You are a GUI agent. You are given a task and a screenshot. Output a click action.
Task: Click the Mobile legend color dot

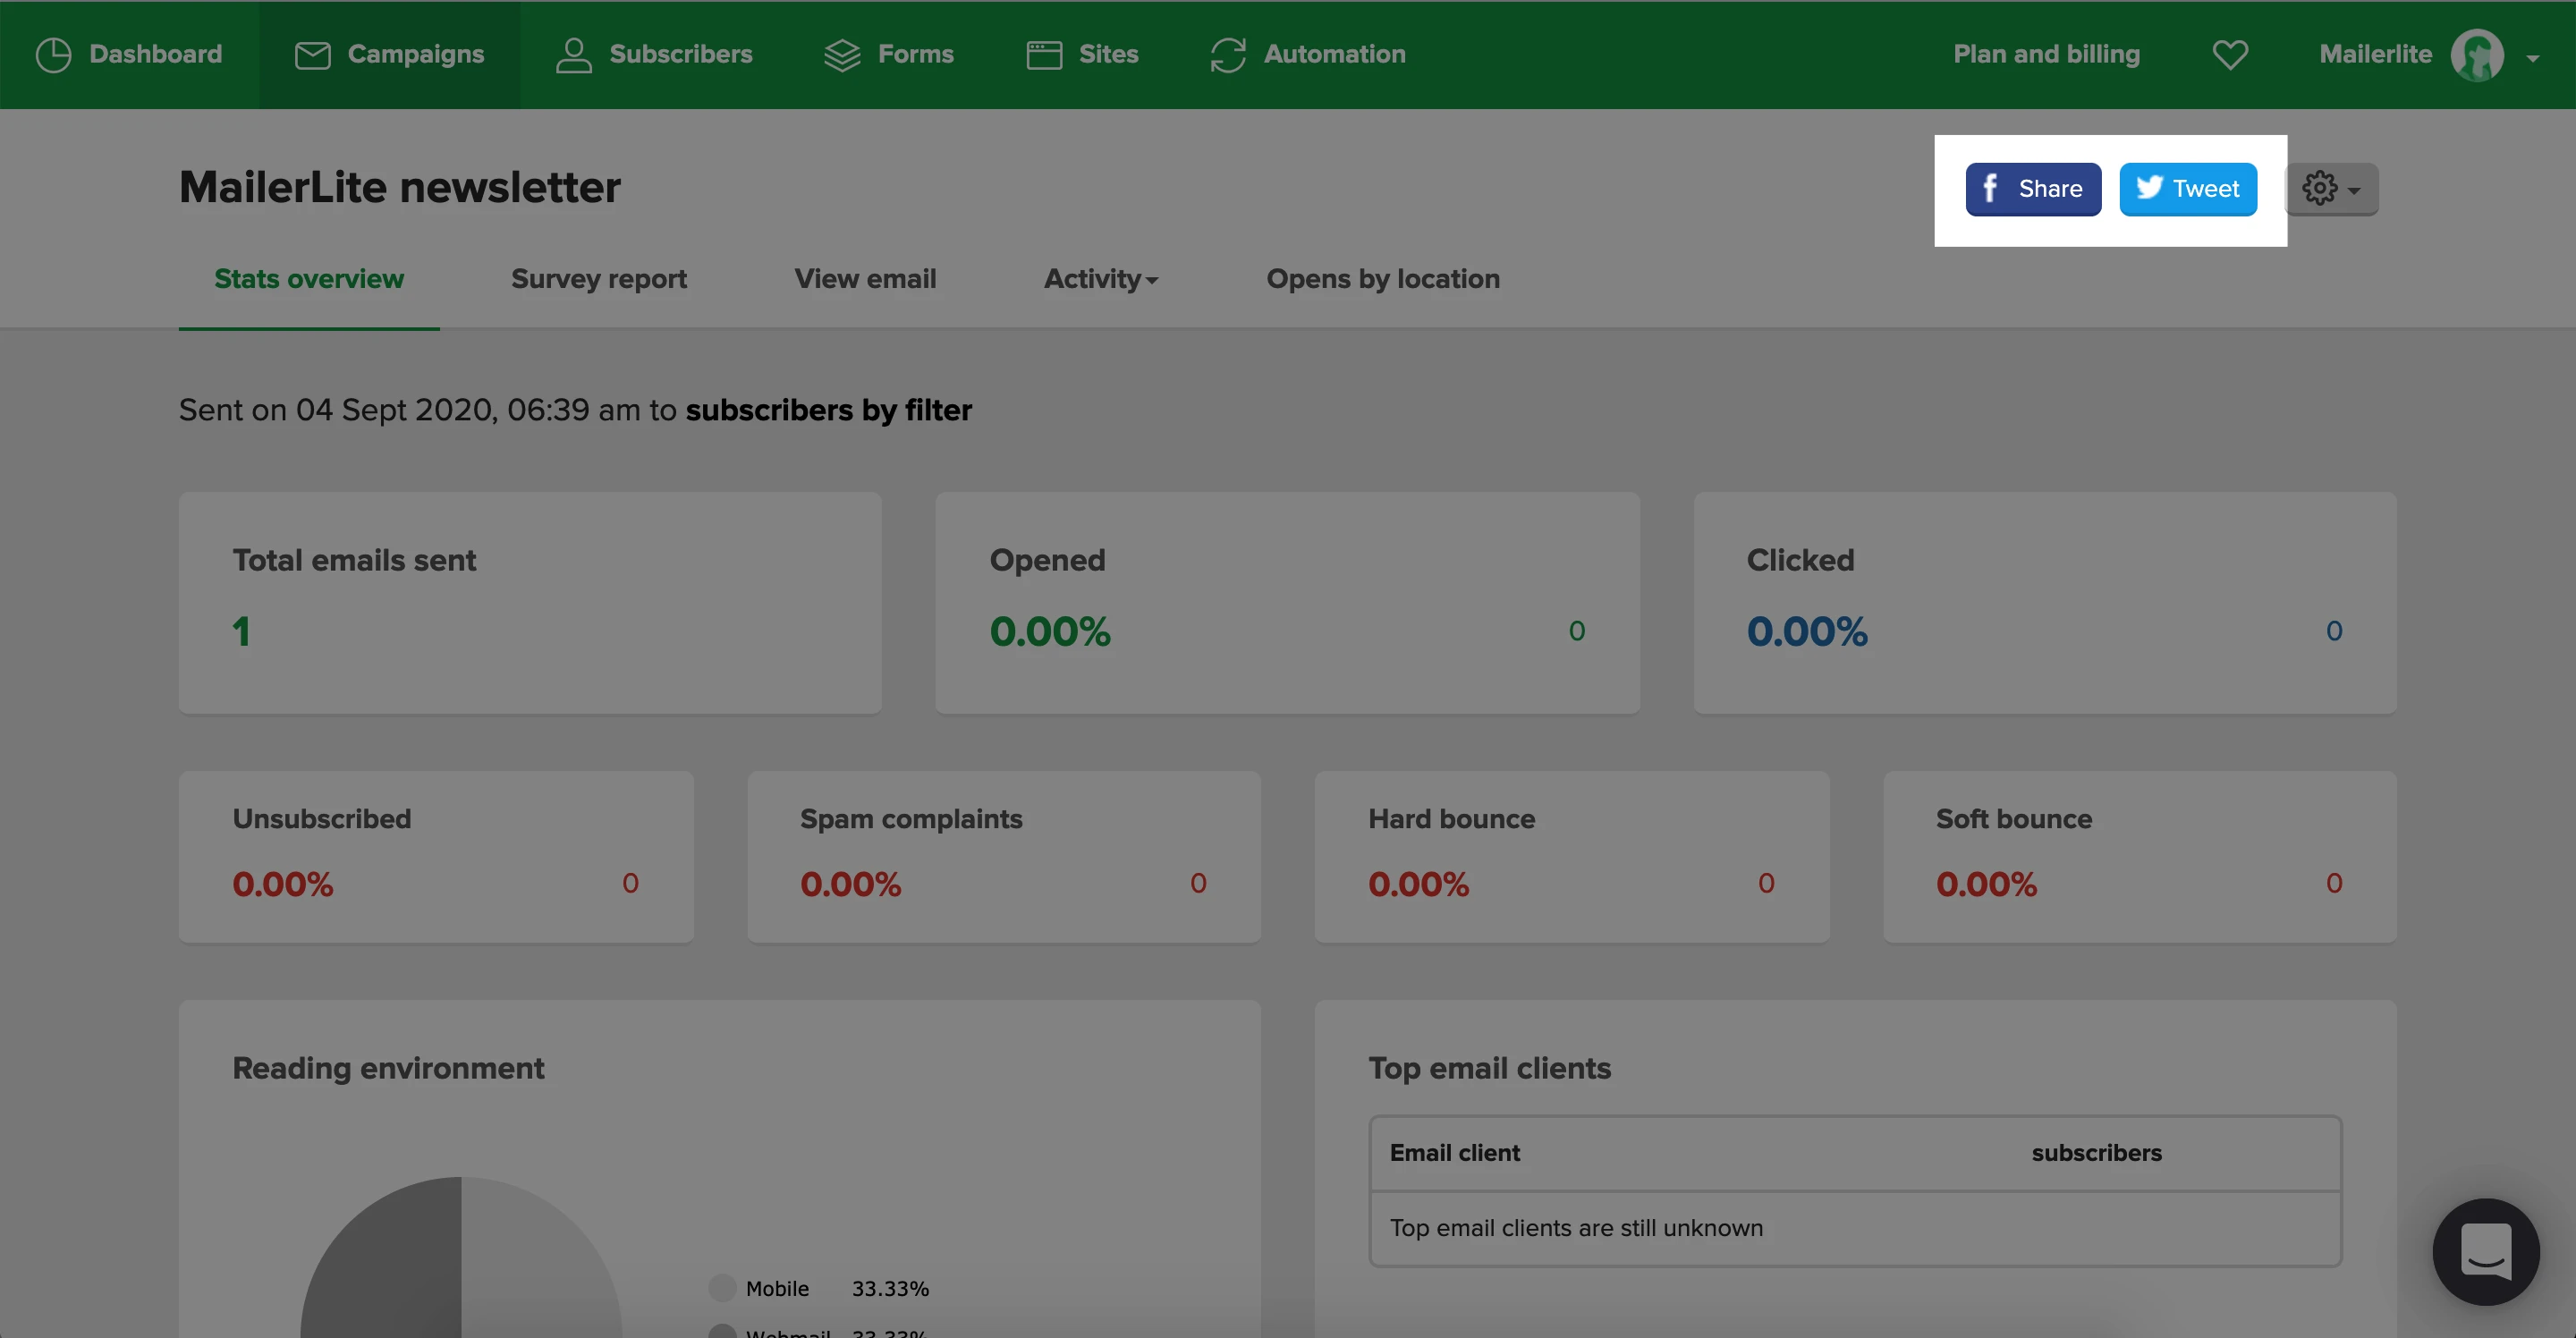[721, 1288]
